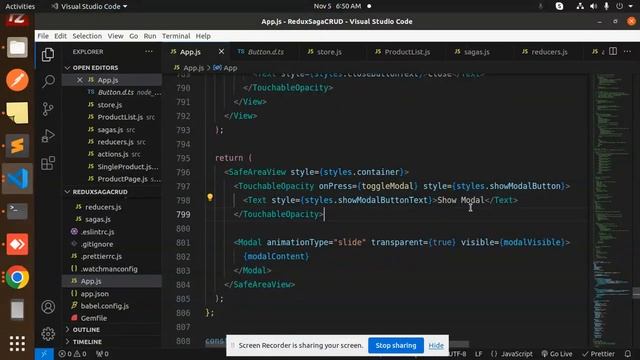
Task: Open SingleProduct.js in Open Editors
Action: pos(127,167)
